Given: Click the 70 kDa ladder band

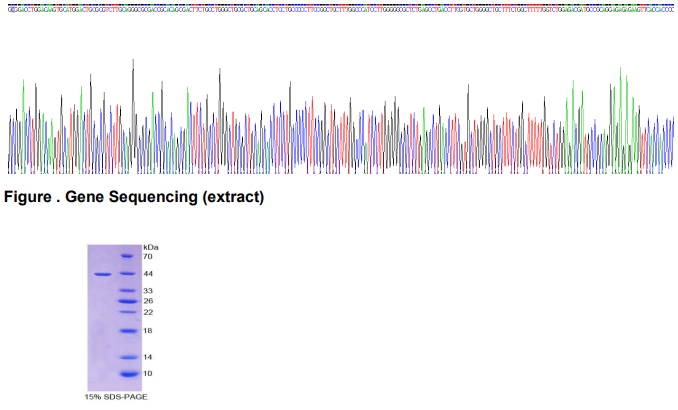Looking at the screenshot, I should 127,257.
